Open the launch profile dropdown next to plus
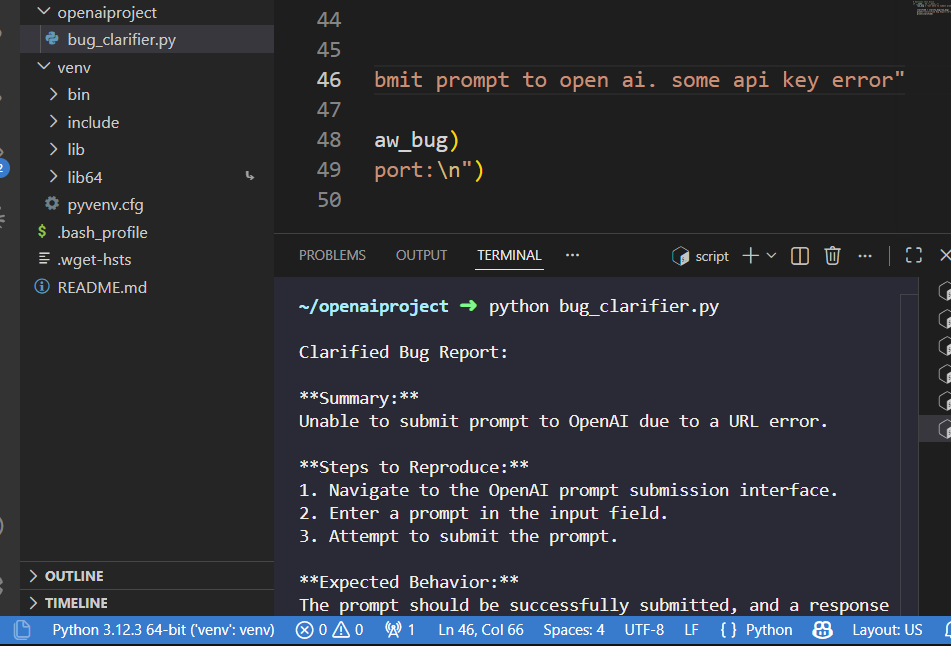The image size is (951, 646). pos(771,256)
